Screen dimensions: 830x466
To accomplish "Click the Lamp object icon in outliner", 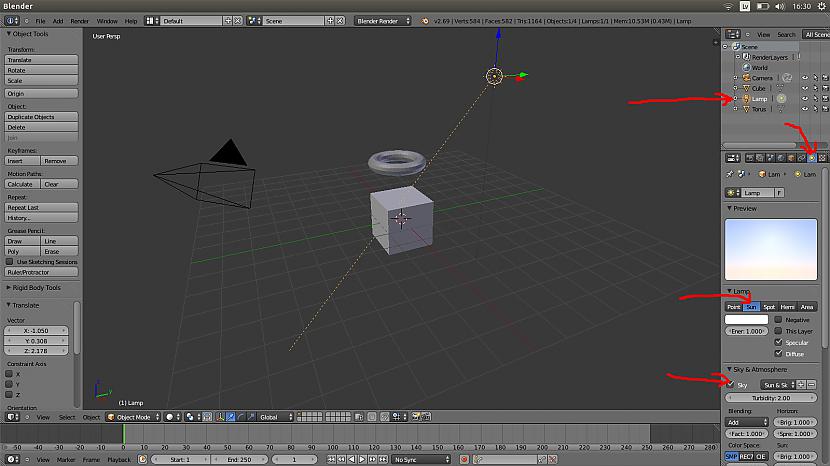I will tap(746, 98).
